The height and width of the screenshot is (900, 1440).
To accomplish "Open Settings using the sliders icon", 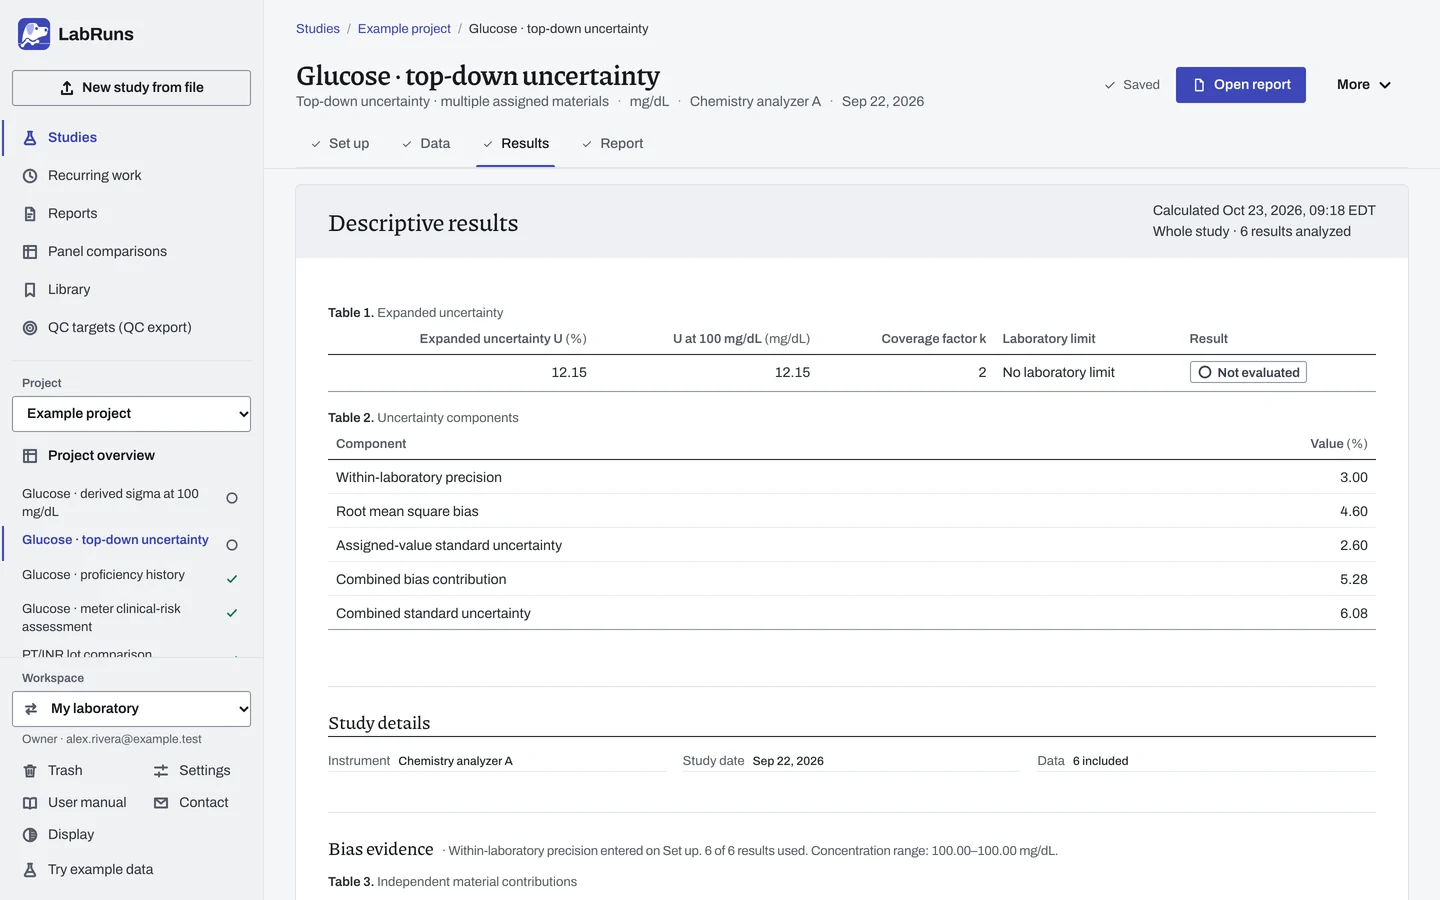I will (x=161, y=771).
